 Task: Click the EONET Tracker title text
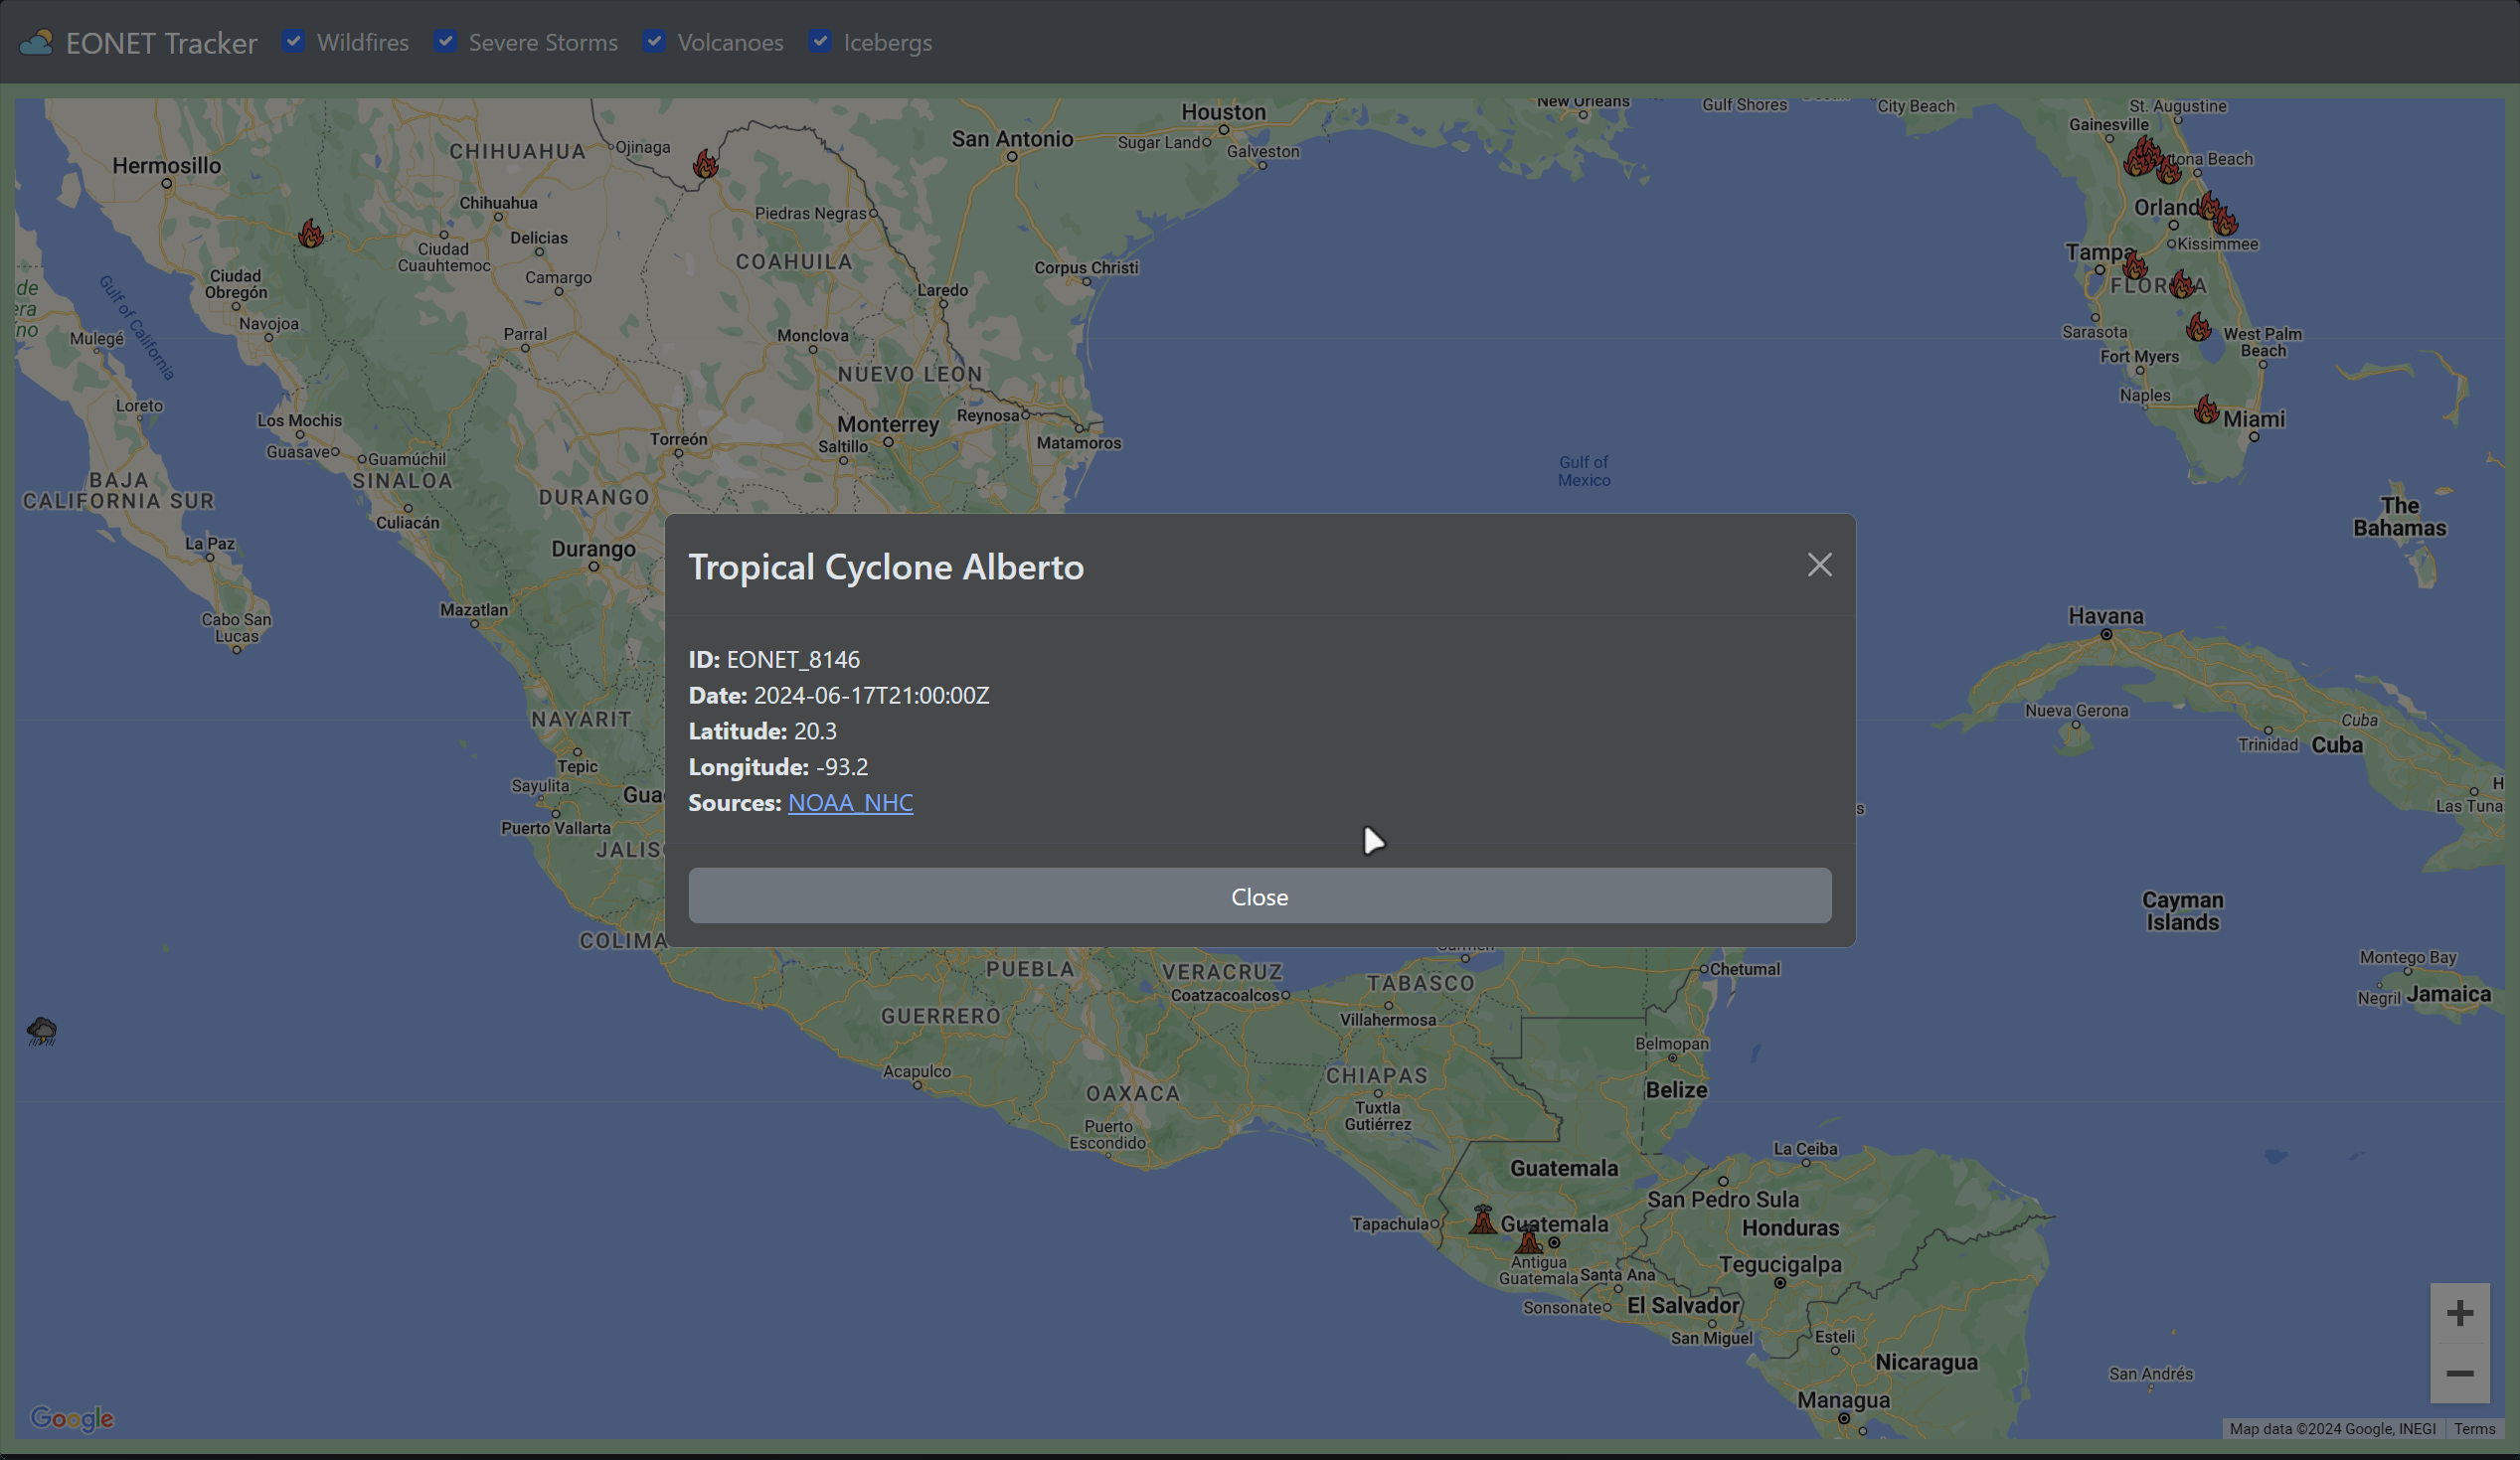click(161, 43)
